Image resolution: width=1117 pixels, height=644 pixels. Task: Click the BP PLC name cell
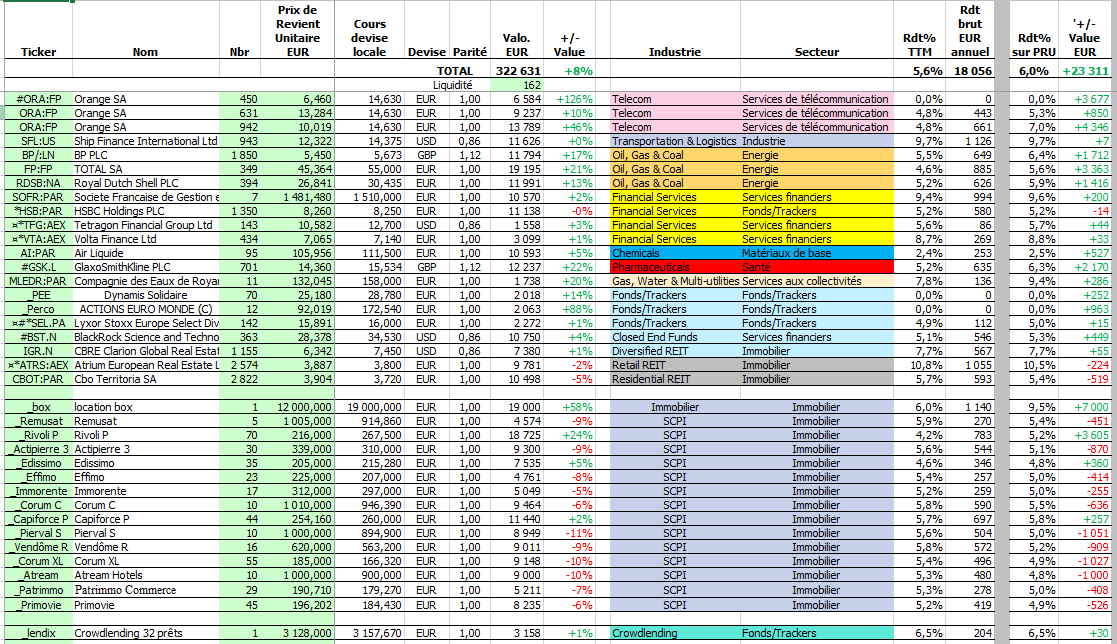(145, 155)
